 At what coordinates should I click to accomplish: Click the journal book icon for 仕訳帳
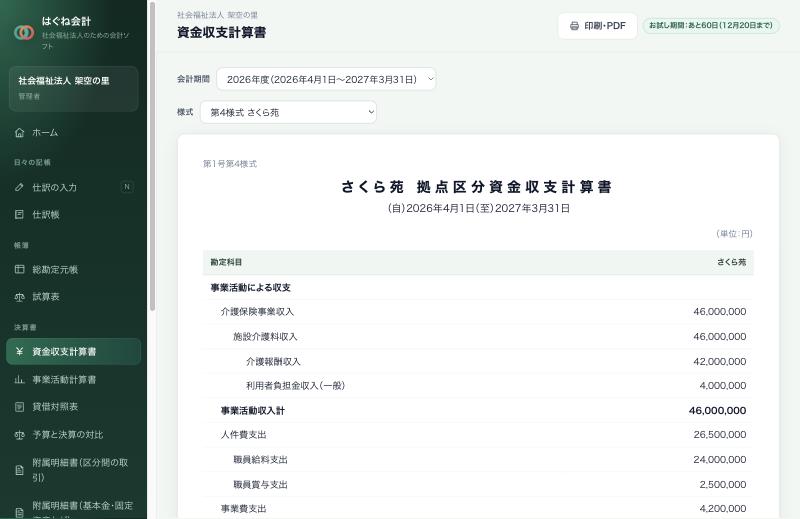tap(19, 214)
